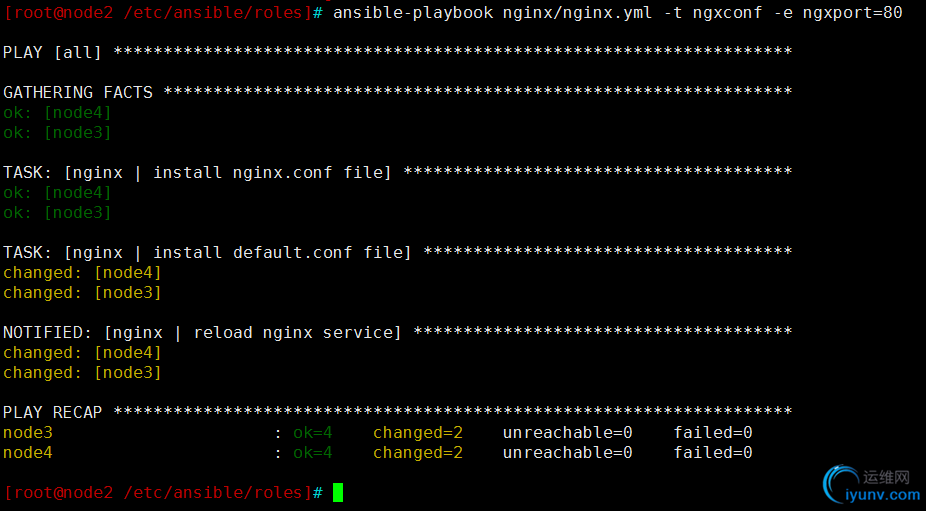Image resolution: width=926 pixels, height=511 pixels.
Task: Select the PLAY [all] header line
Action: tap(52, 52)
